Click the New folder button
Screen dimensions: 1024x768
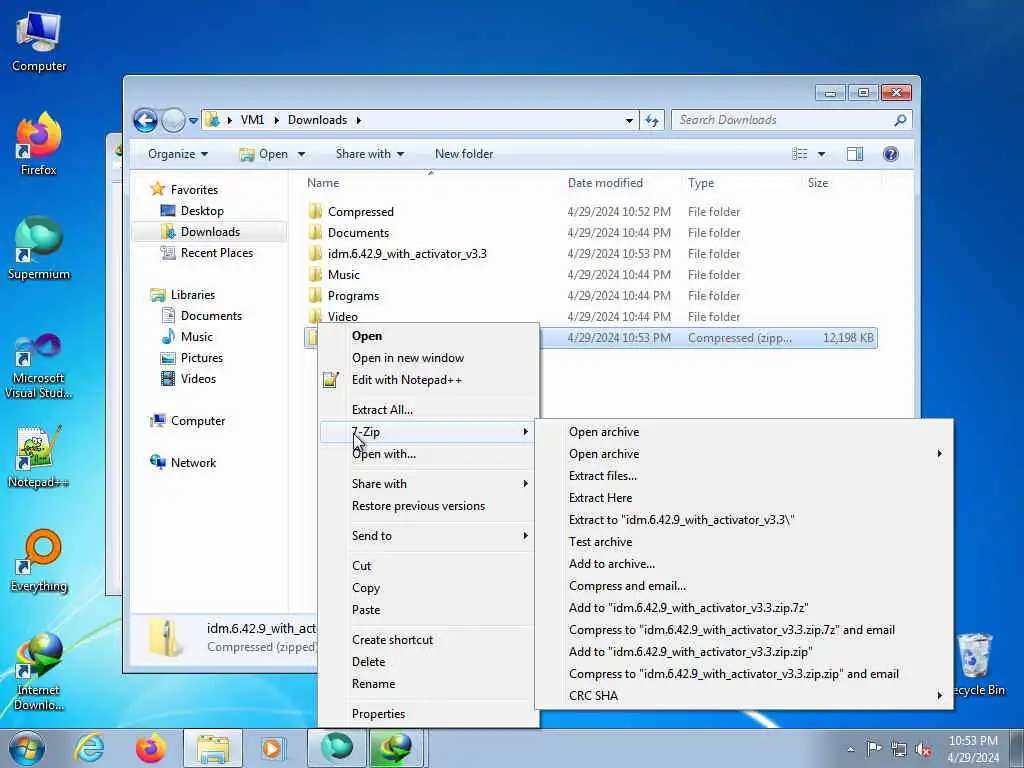pos(464,154)
